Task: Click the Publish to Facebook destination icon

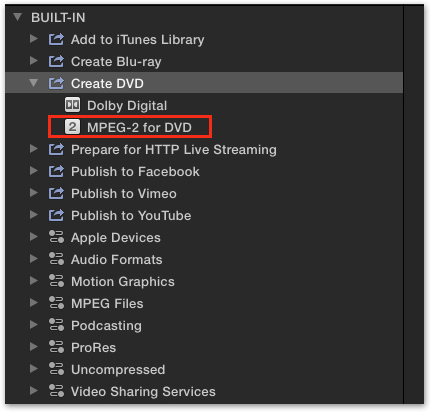Action: [x=56, y=171]
